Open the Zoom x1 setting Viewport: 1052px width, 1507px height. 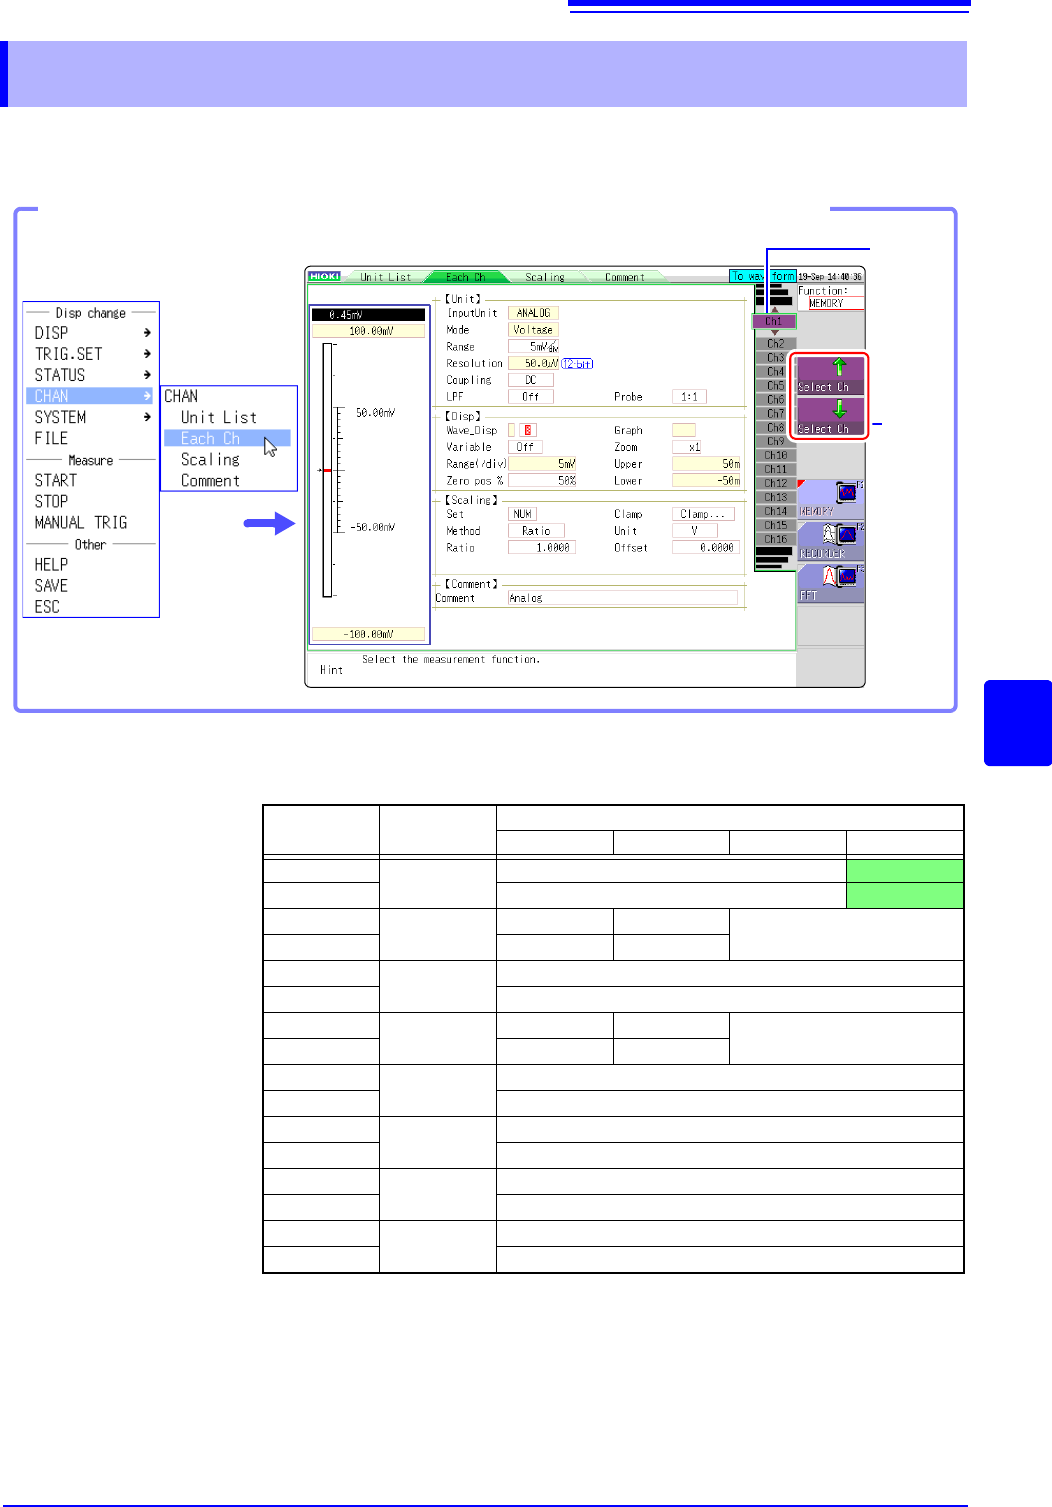(687, 447)
